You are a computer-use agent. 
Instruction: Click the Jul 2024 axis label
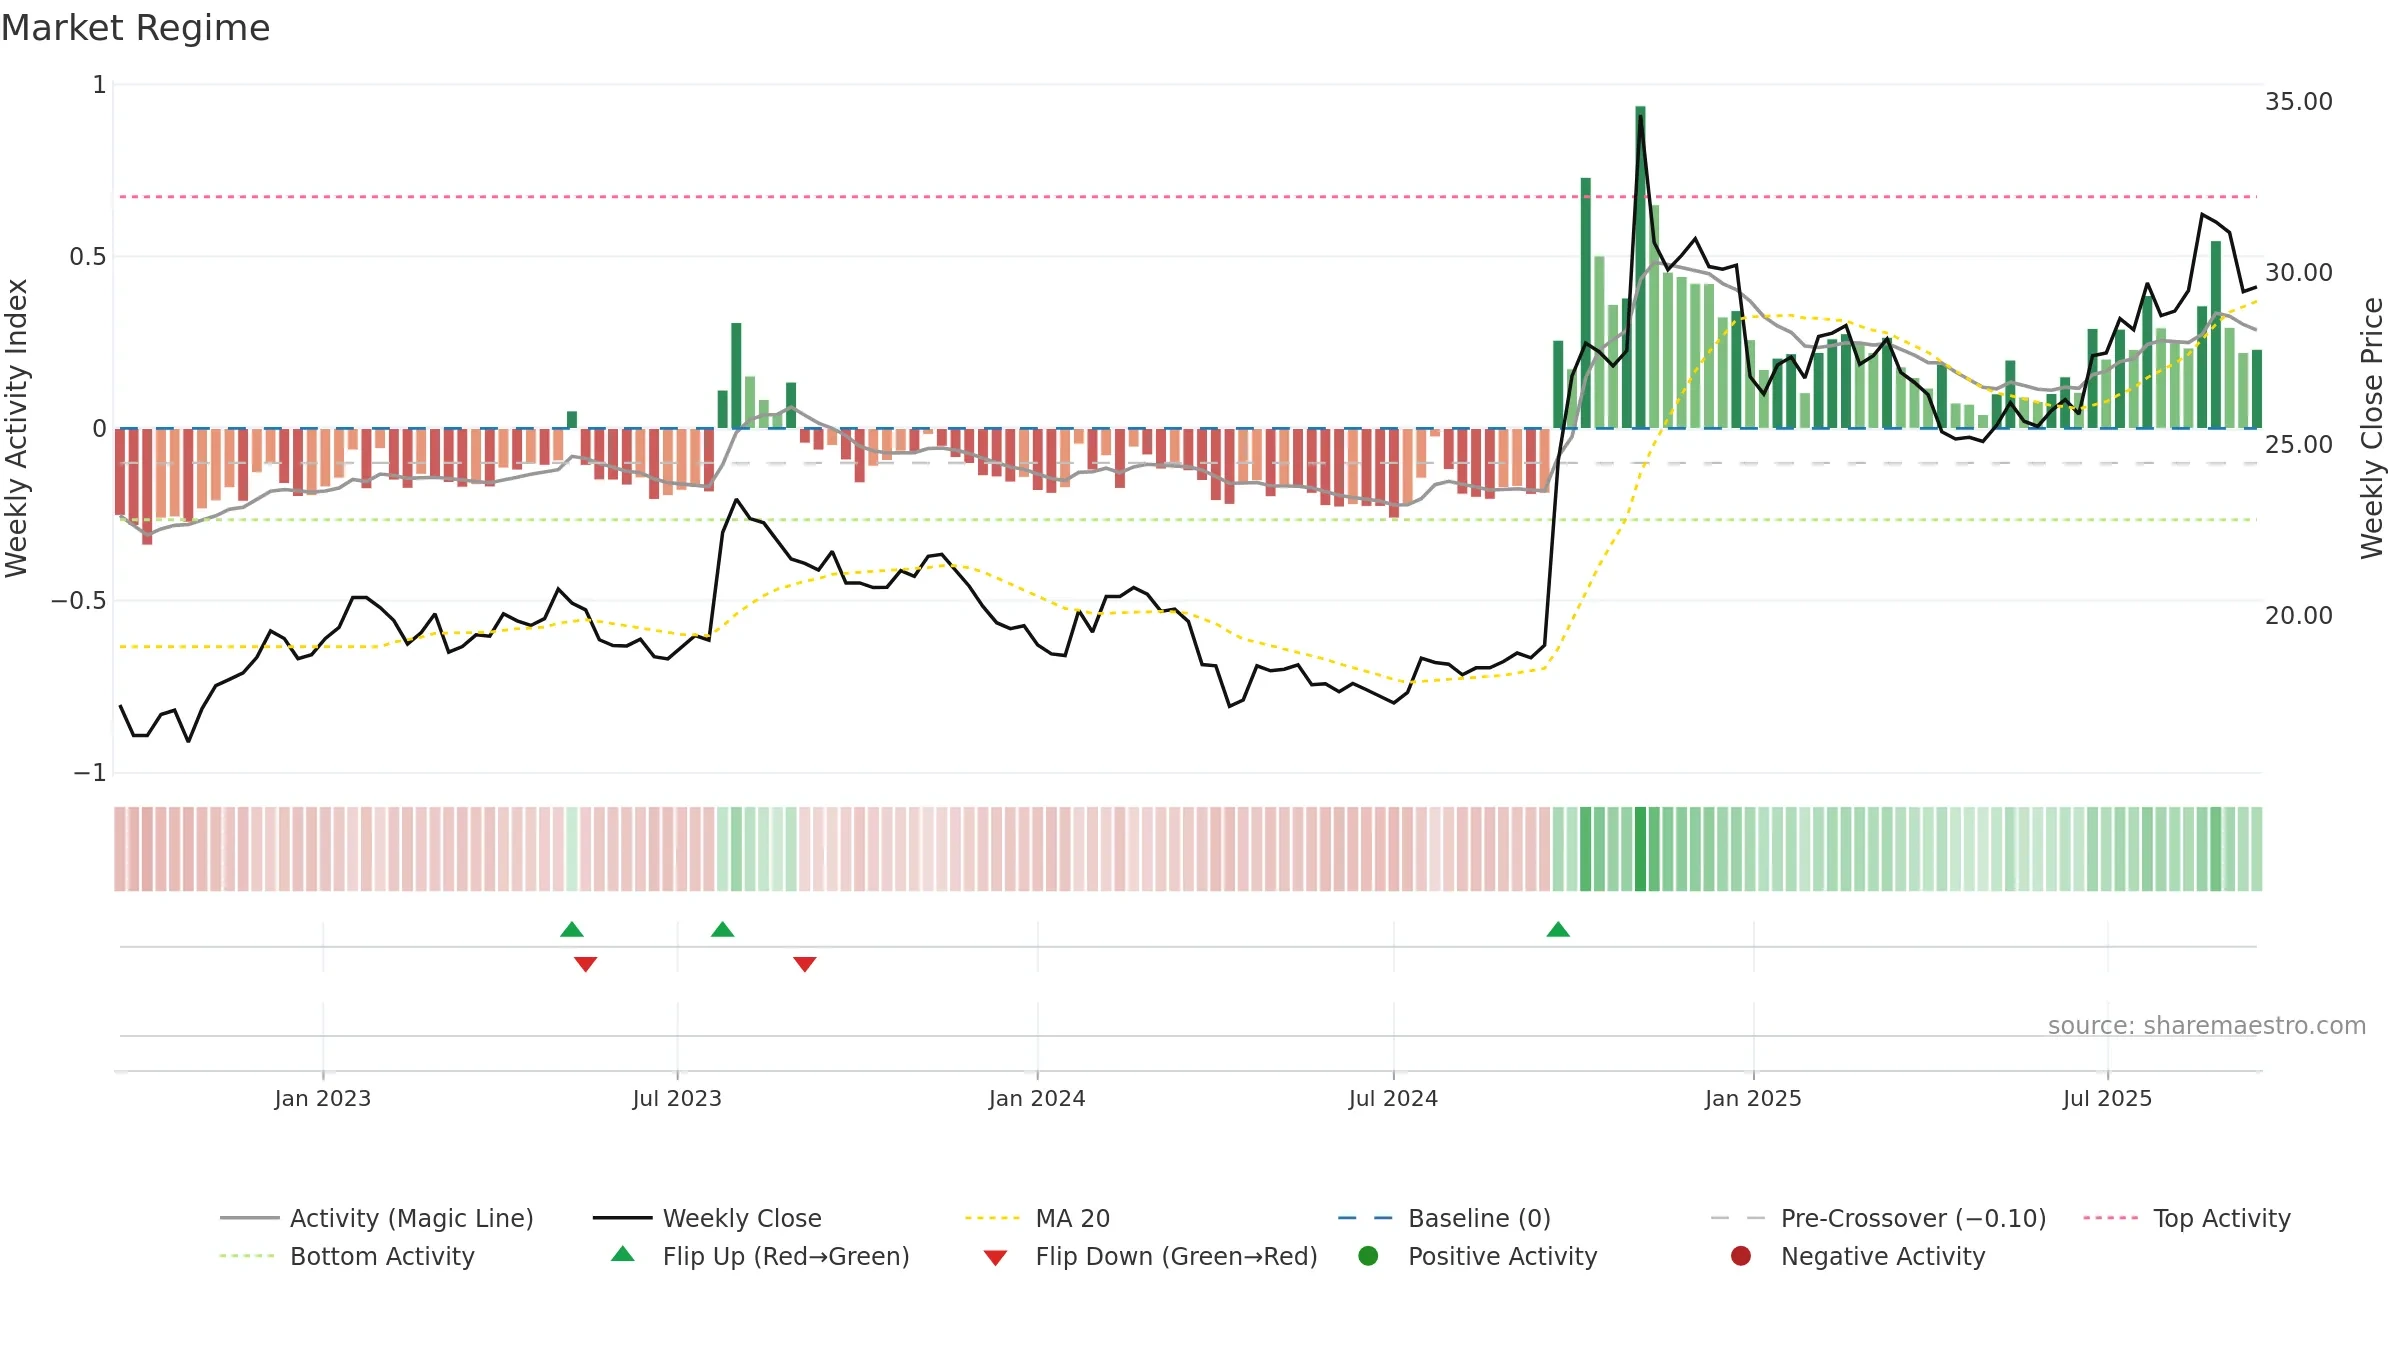[1393, 1098]
